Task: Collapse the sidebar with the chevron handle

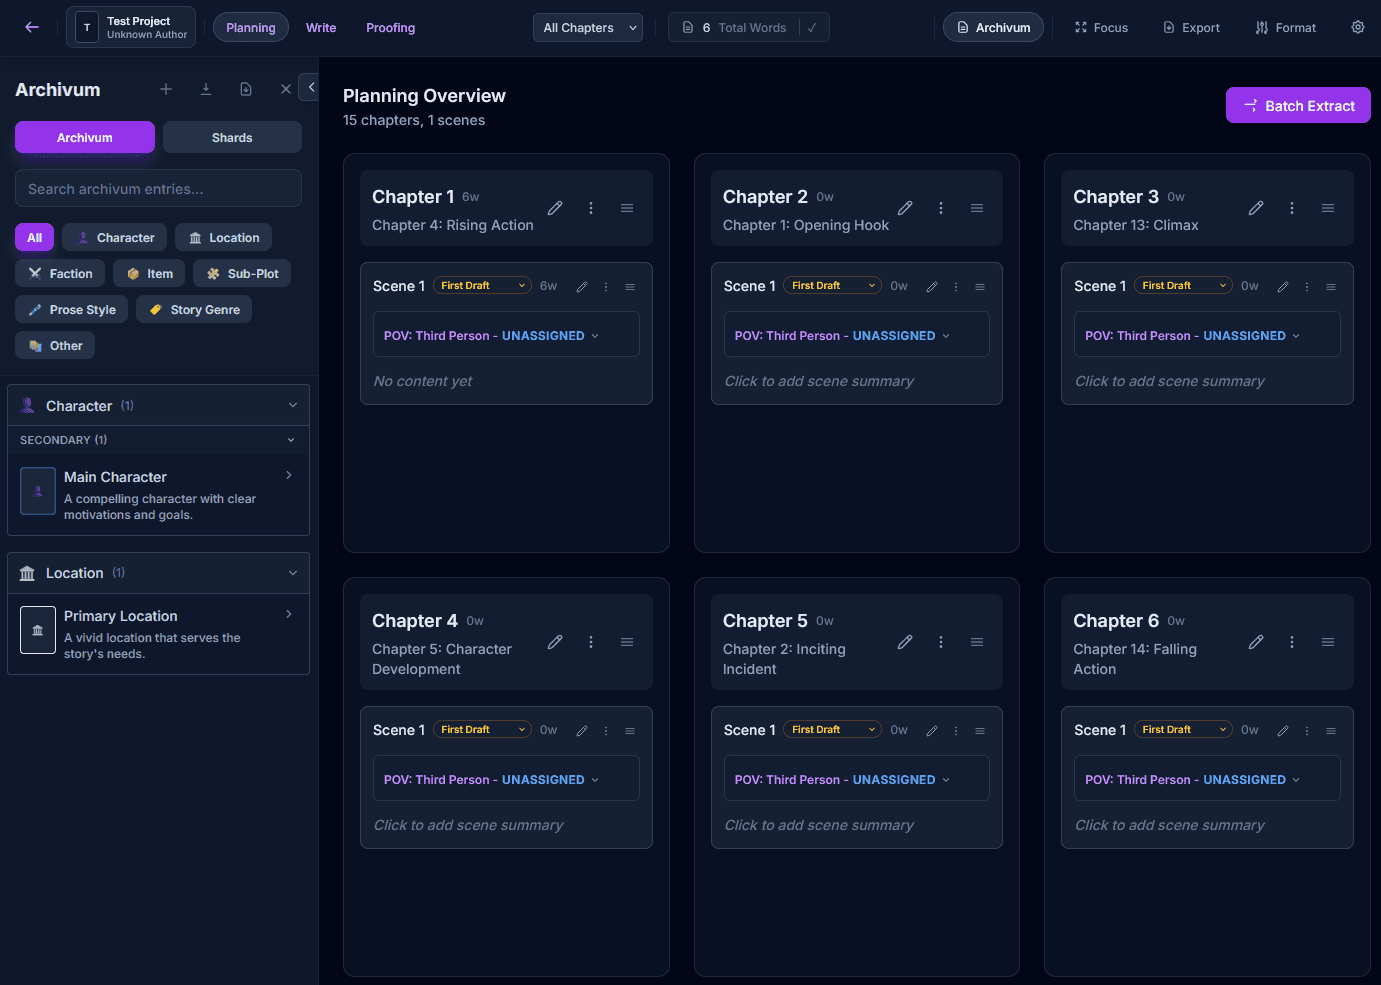Action: 310,87
